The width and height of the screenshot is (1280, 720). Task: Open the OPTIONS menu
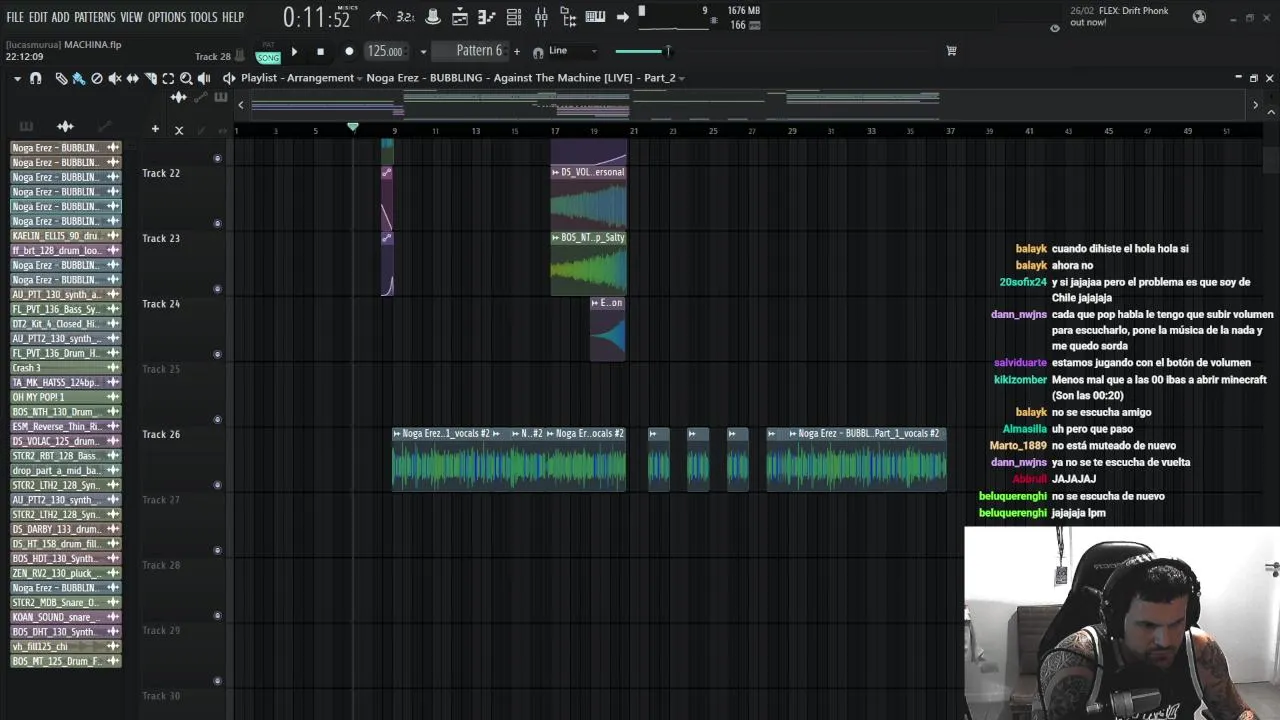coord(167,17)
